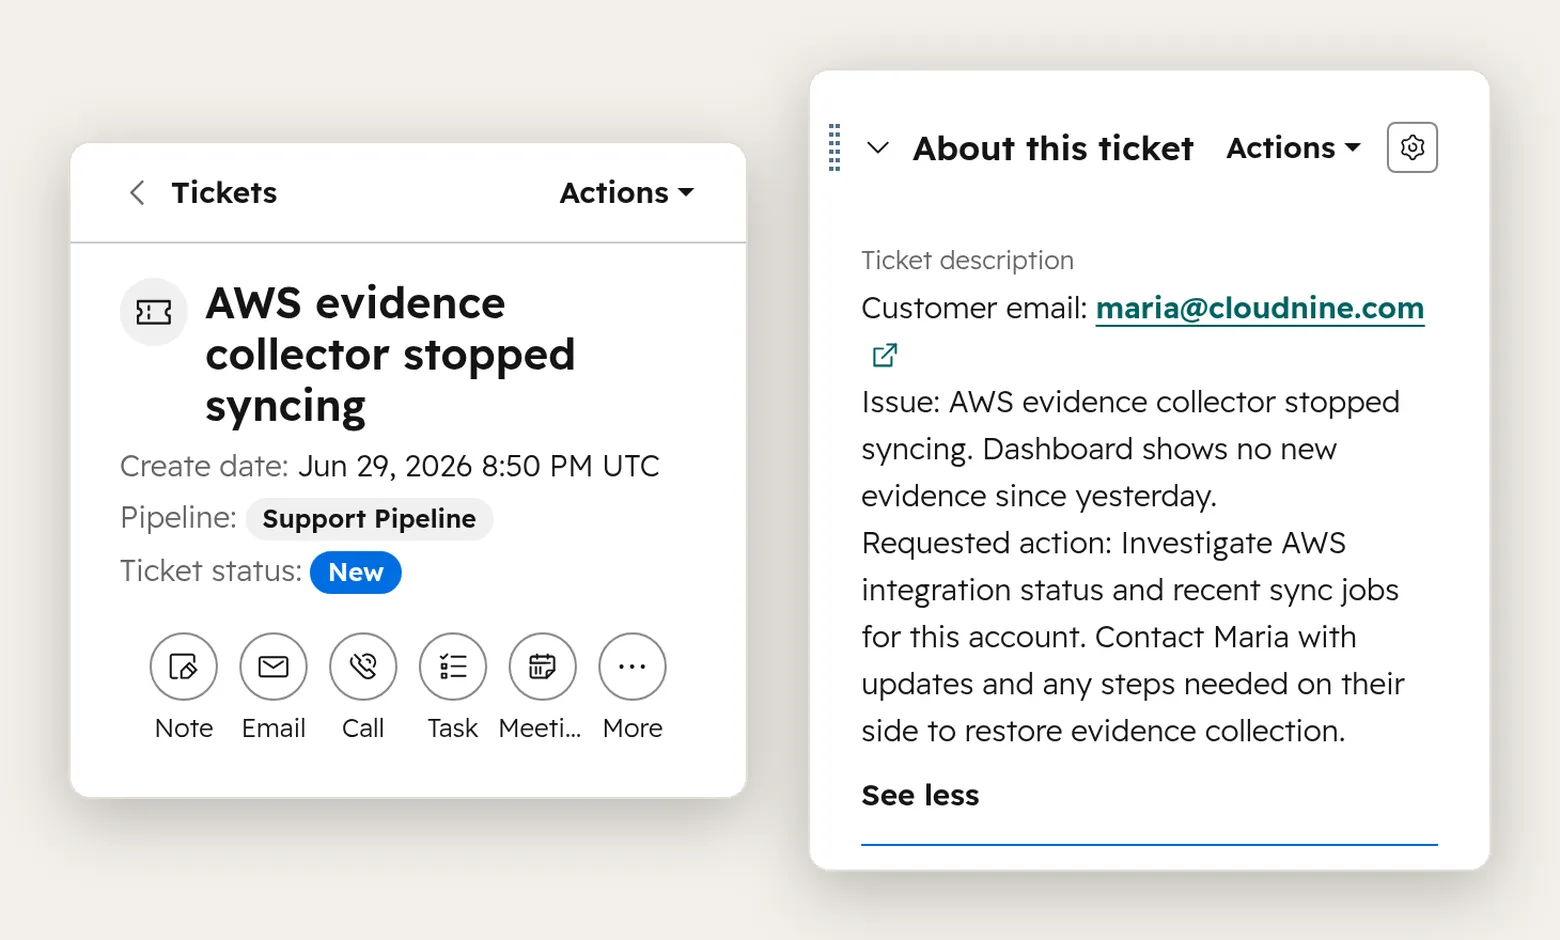Schedule a Meeting with the calendar icon
The height and width of the screenshot is (940, 1560).
tap(542, 666)
